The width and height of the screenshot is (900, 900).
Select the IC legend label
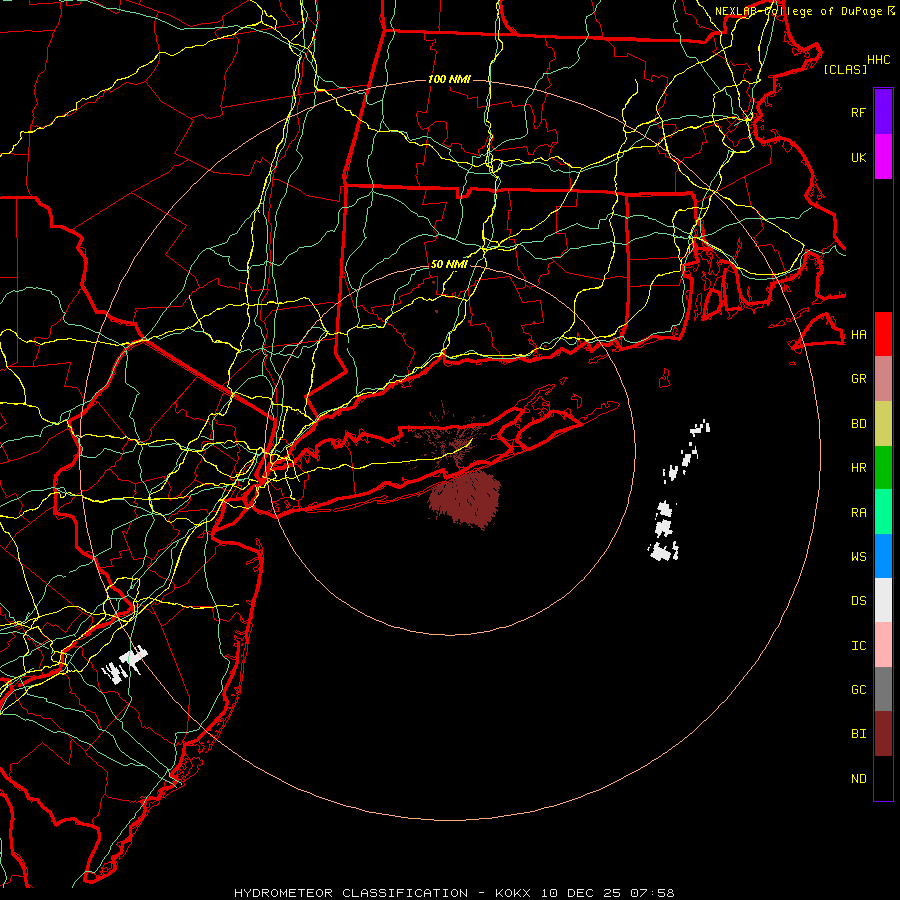(858, 646)
